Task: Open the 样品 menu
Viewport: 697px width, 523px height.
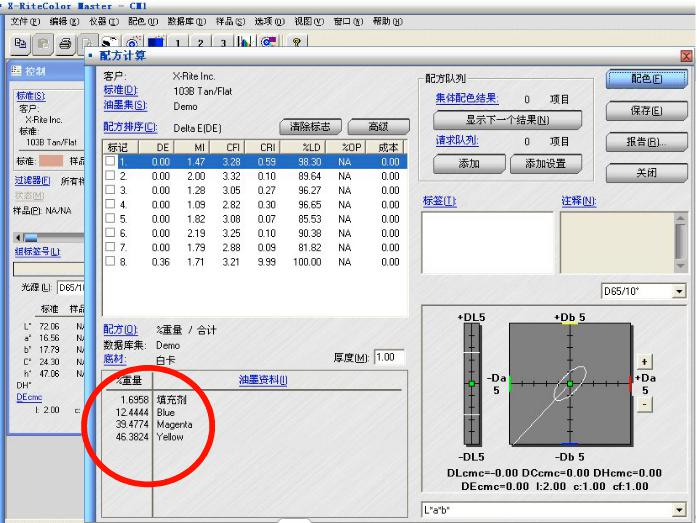Action: (x=230, y=21)
